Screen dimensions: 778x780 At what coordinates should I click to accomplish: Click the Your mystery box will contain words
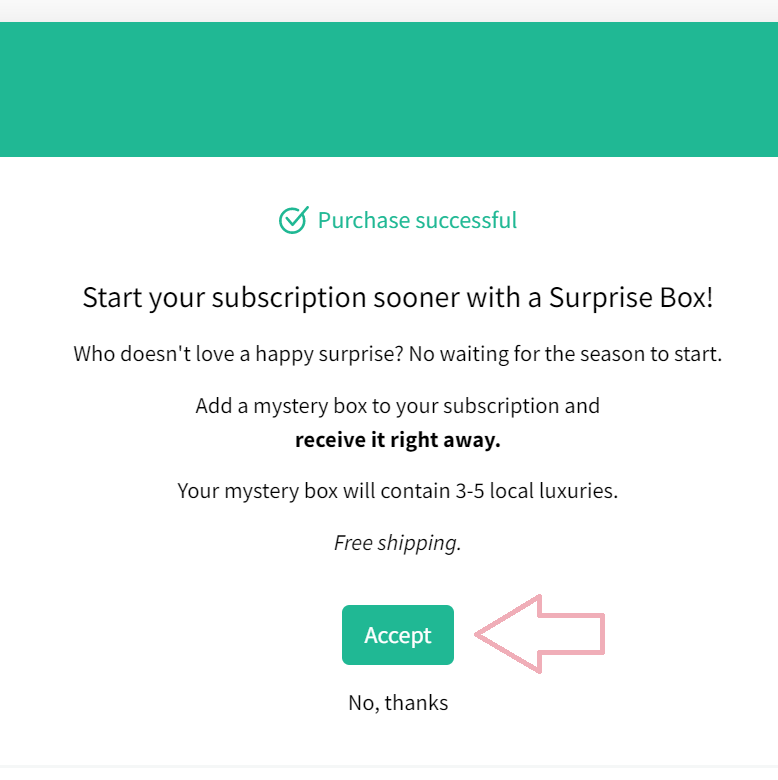pos(314,491)
